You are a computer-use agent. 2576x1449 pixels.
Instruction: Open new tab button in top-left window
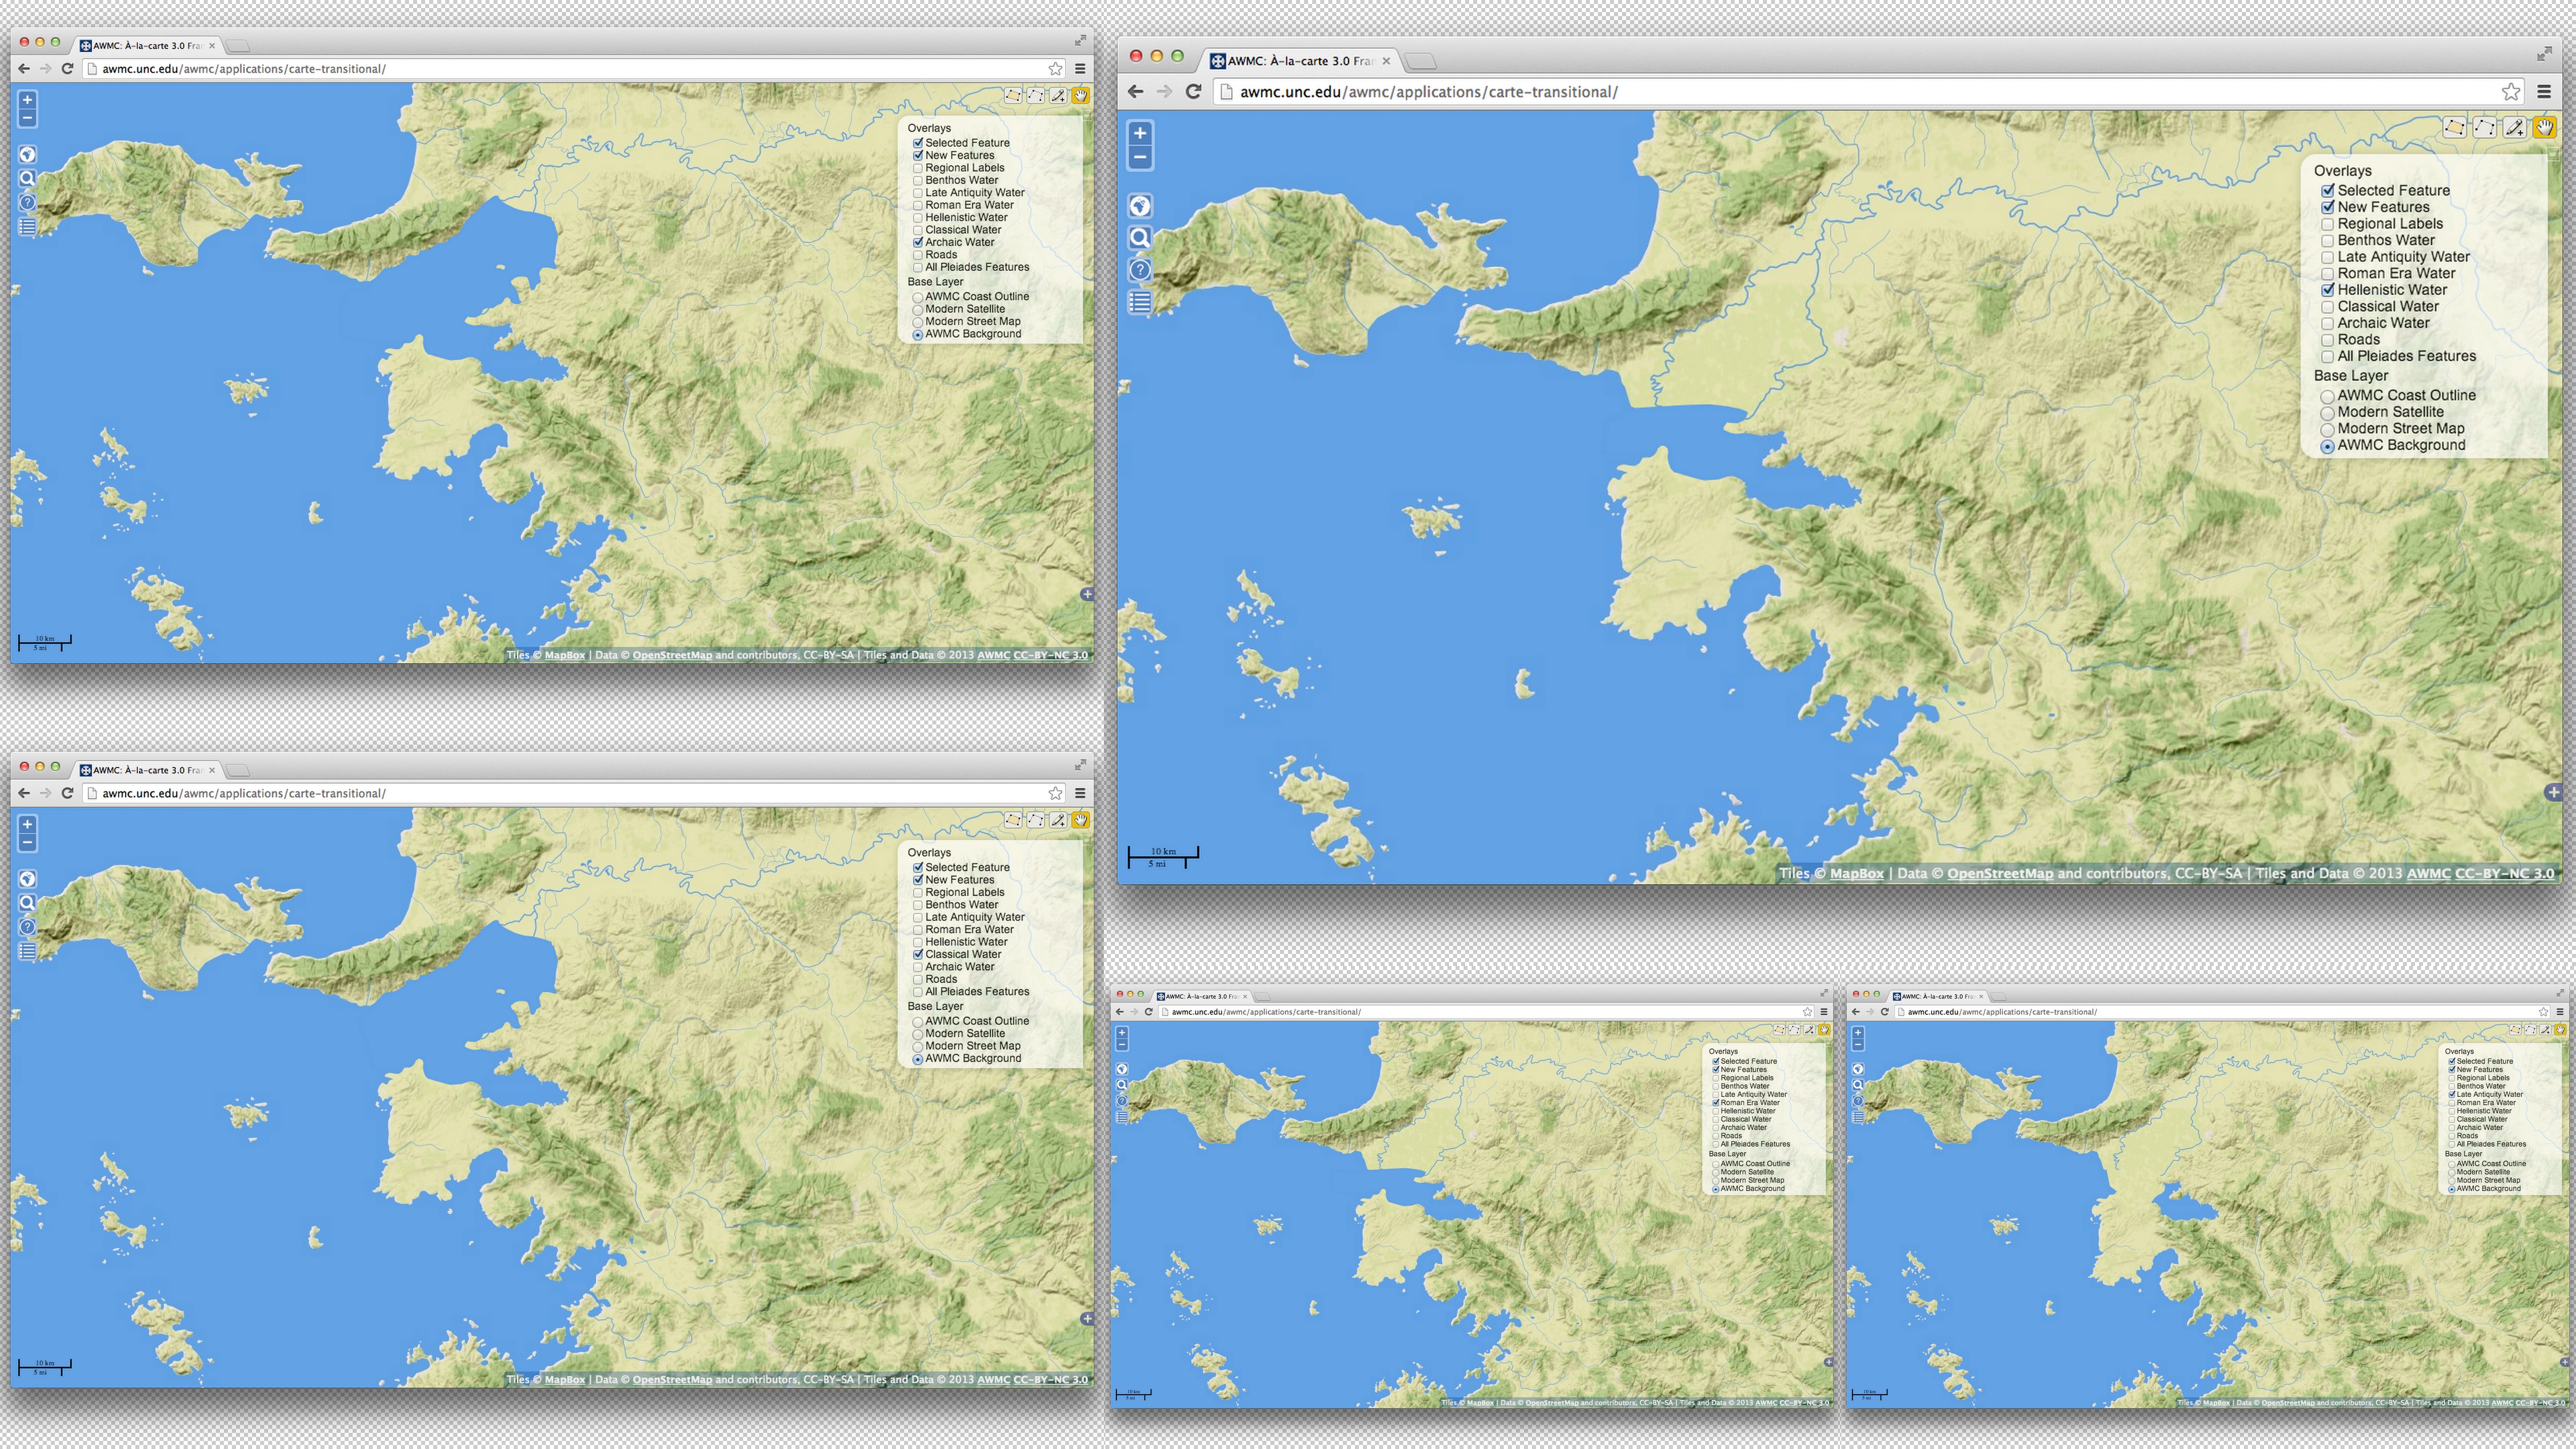pyautogui.click(x=238, y=45)
